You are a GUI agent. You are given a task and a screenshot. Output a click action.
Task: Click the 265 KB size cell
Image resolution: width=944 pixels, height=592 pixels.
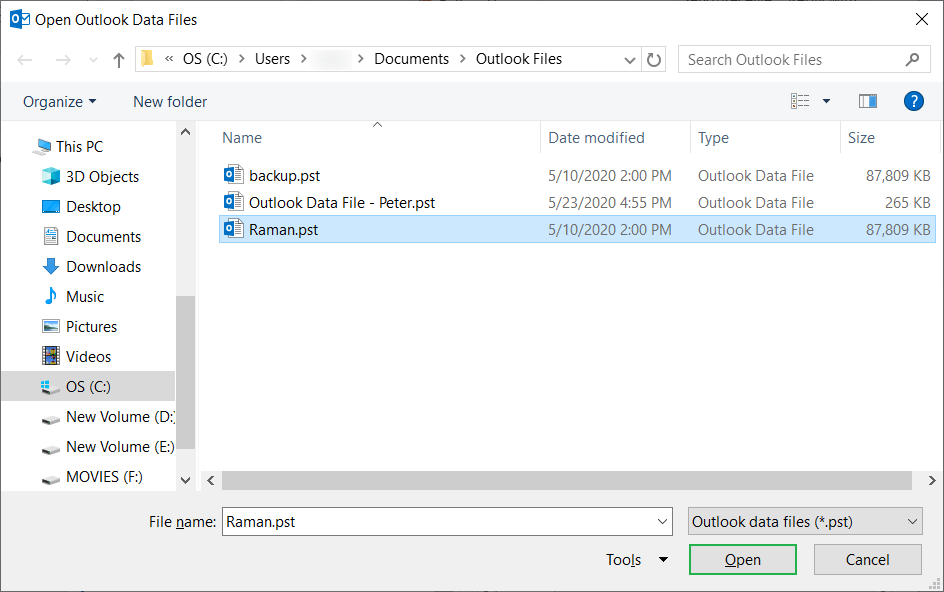(x=907, y=203)
